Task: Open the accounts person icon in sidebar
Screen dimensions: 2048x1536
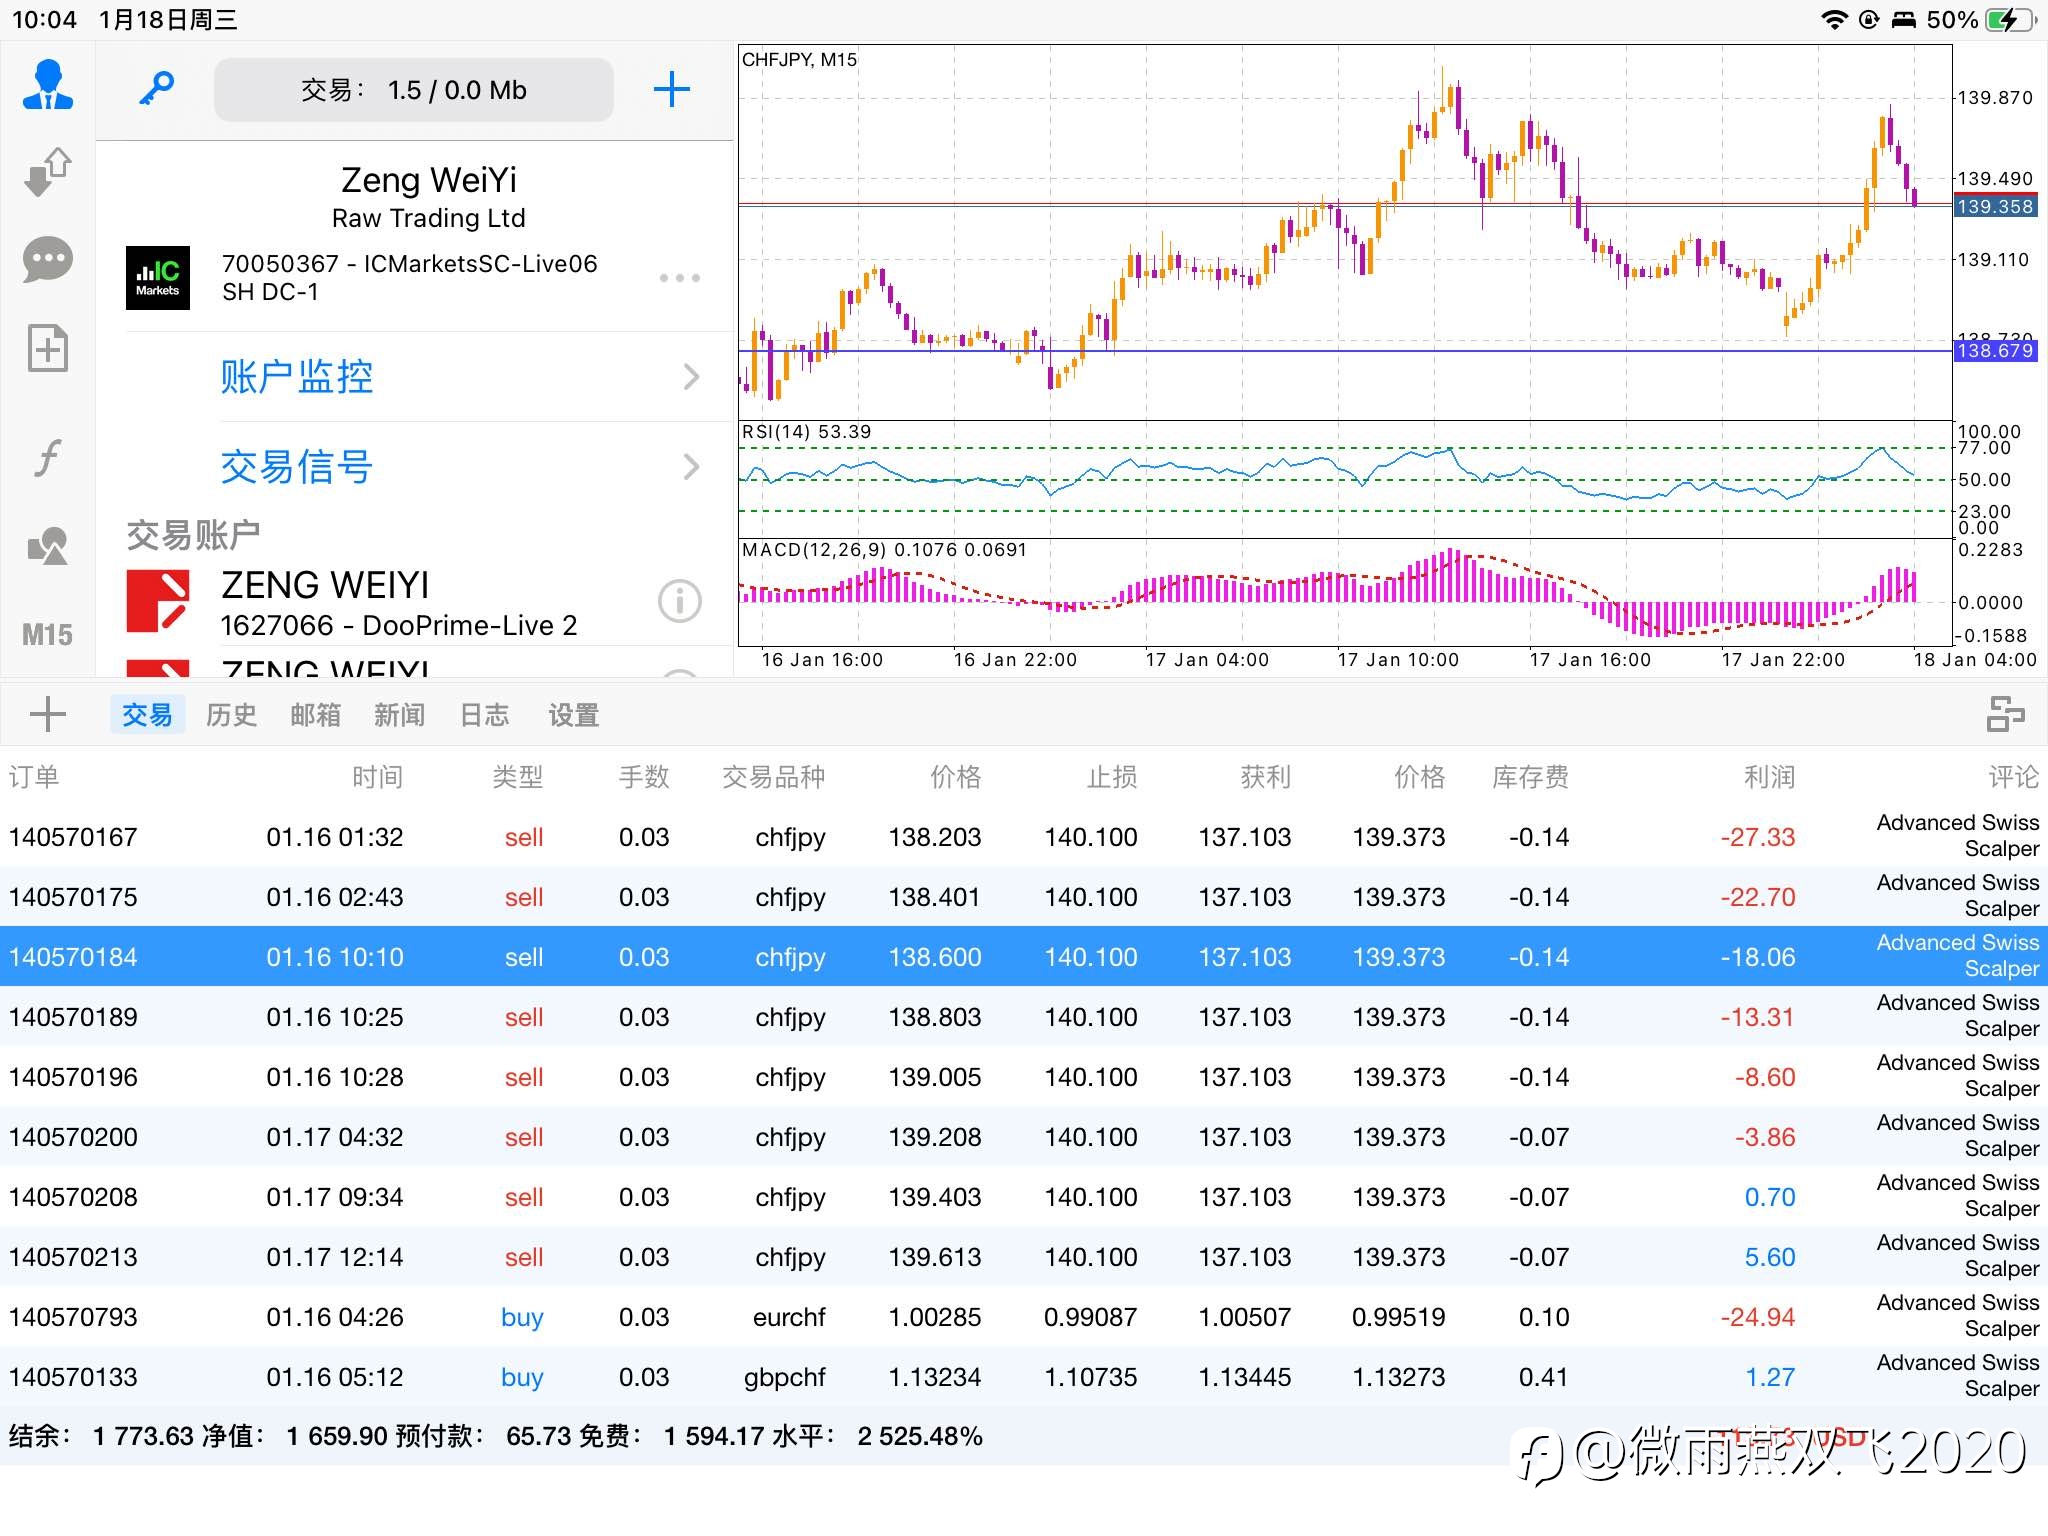Action: [47, 85]
